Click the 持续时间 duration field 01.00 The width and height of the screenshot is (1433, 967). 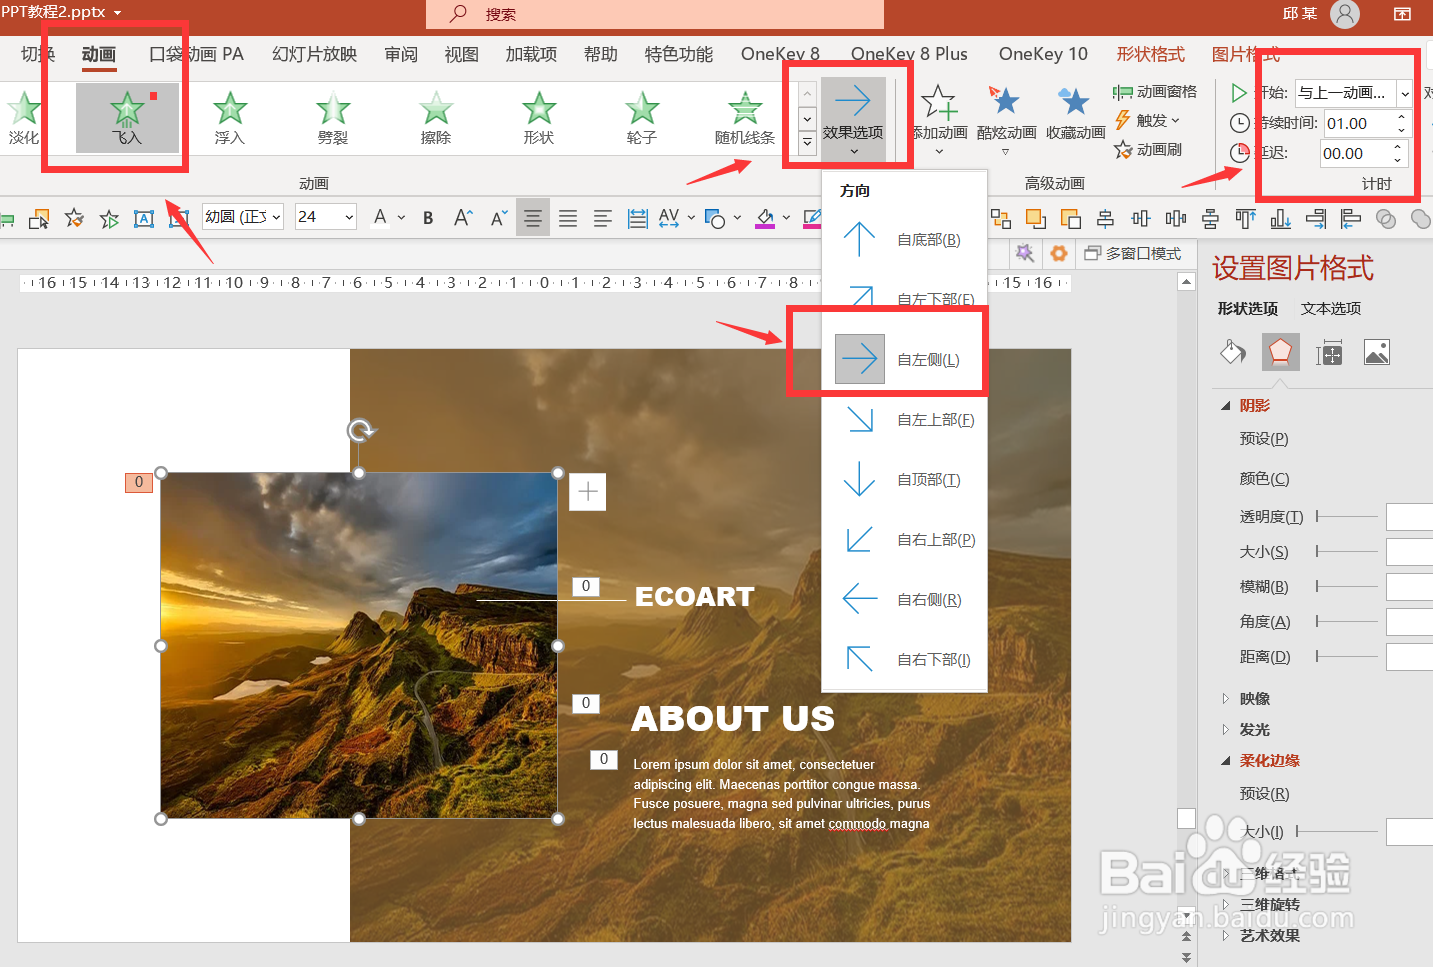pyautogui.click(x=1366, y=123)
